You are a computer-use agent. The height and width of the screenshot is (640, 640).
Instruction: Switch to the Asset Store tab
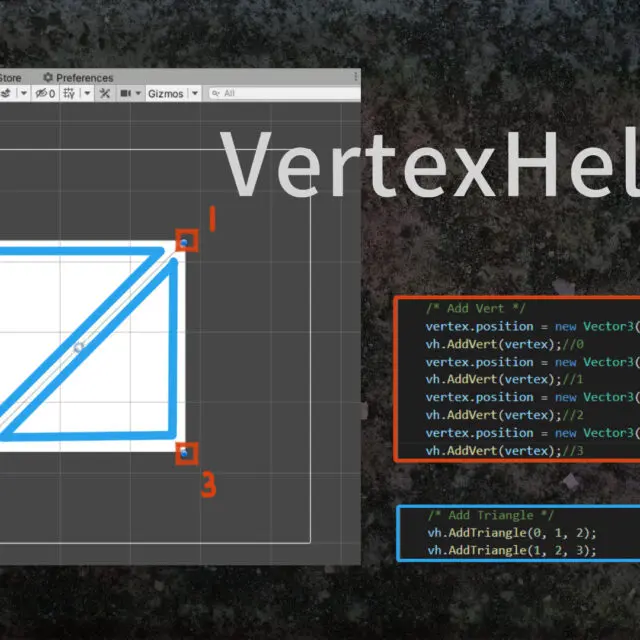coord(10,78)
